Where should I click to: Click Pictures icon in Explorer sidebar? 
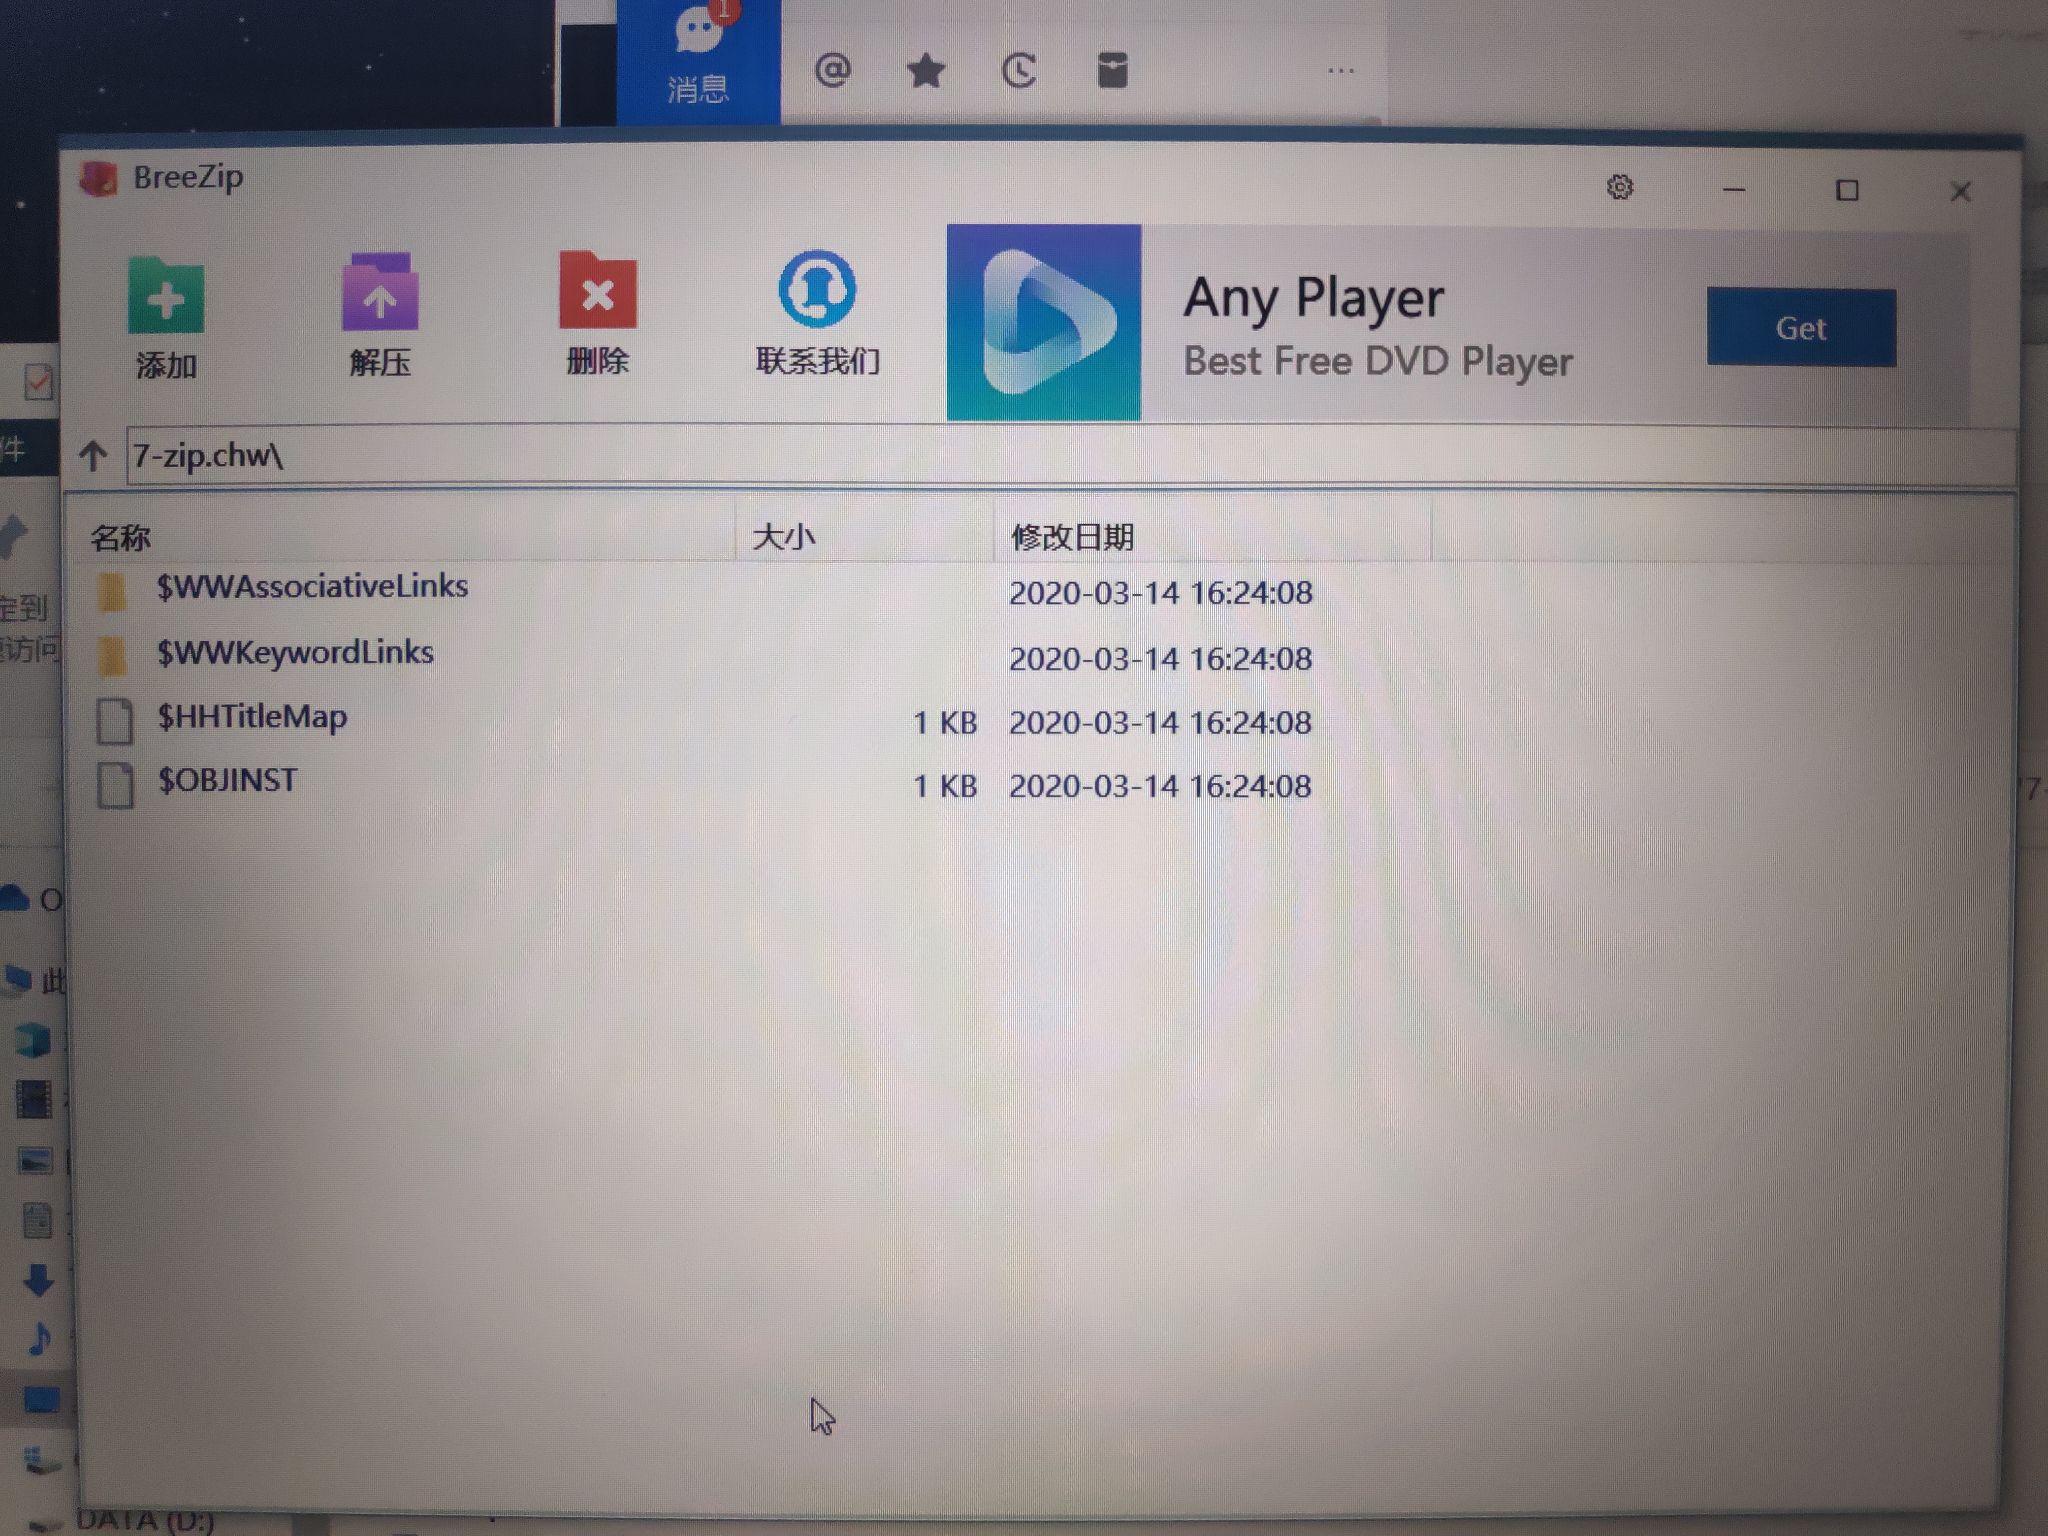pyautogui.click(x=35, y=1161)
